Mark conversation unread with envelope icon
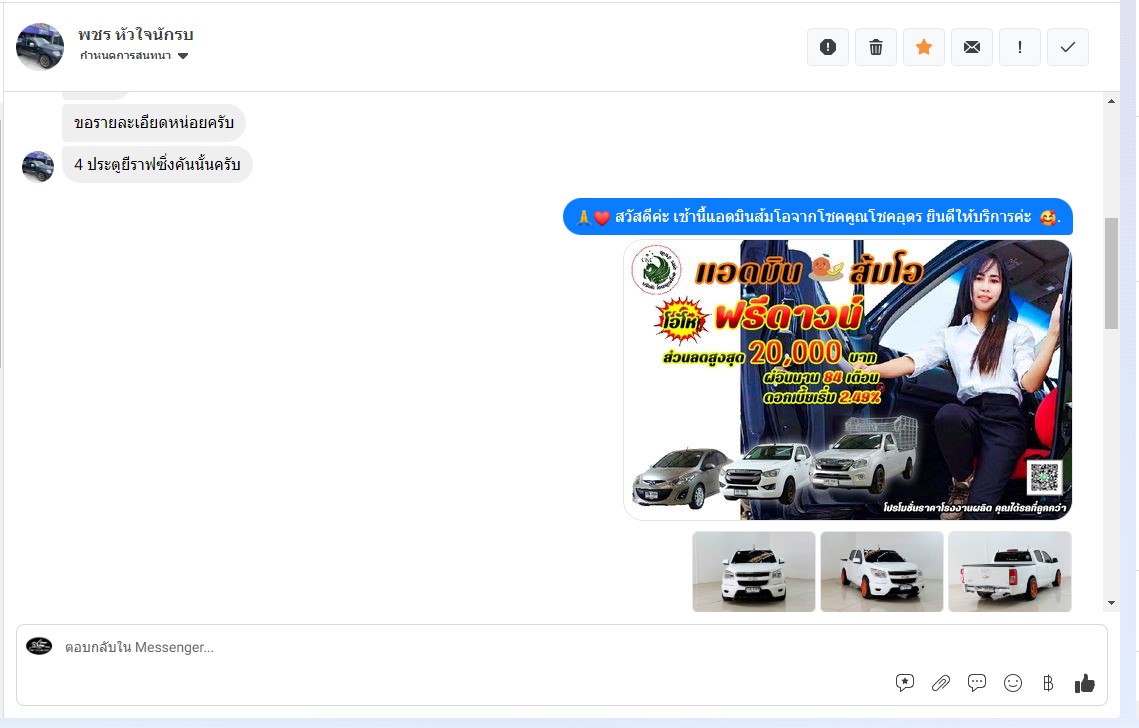The image size is (1139, 728). (x=971, y=47)
